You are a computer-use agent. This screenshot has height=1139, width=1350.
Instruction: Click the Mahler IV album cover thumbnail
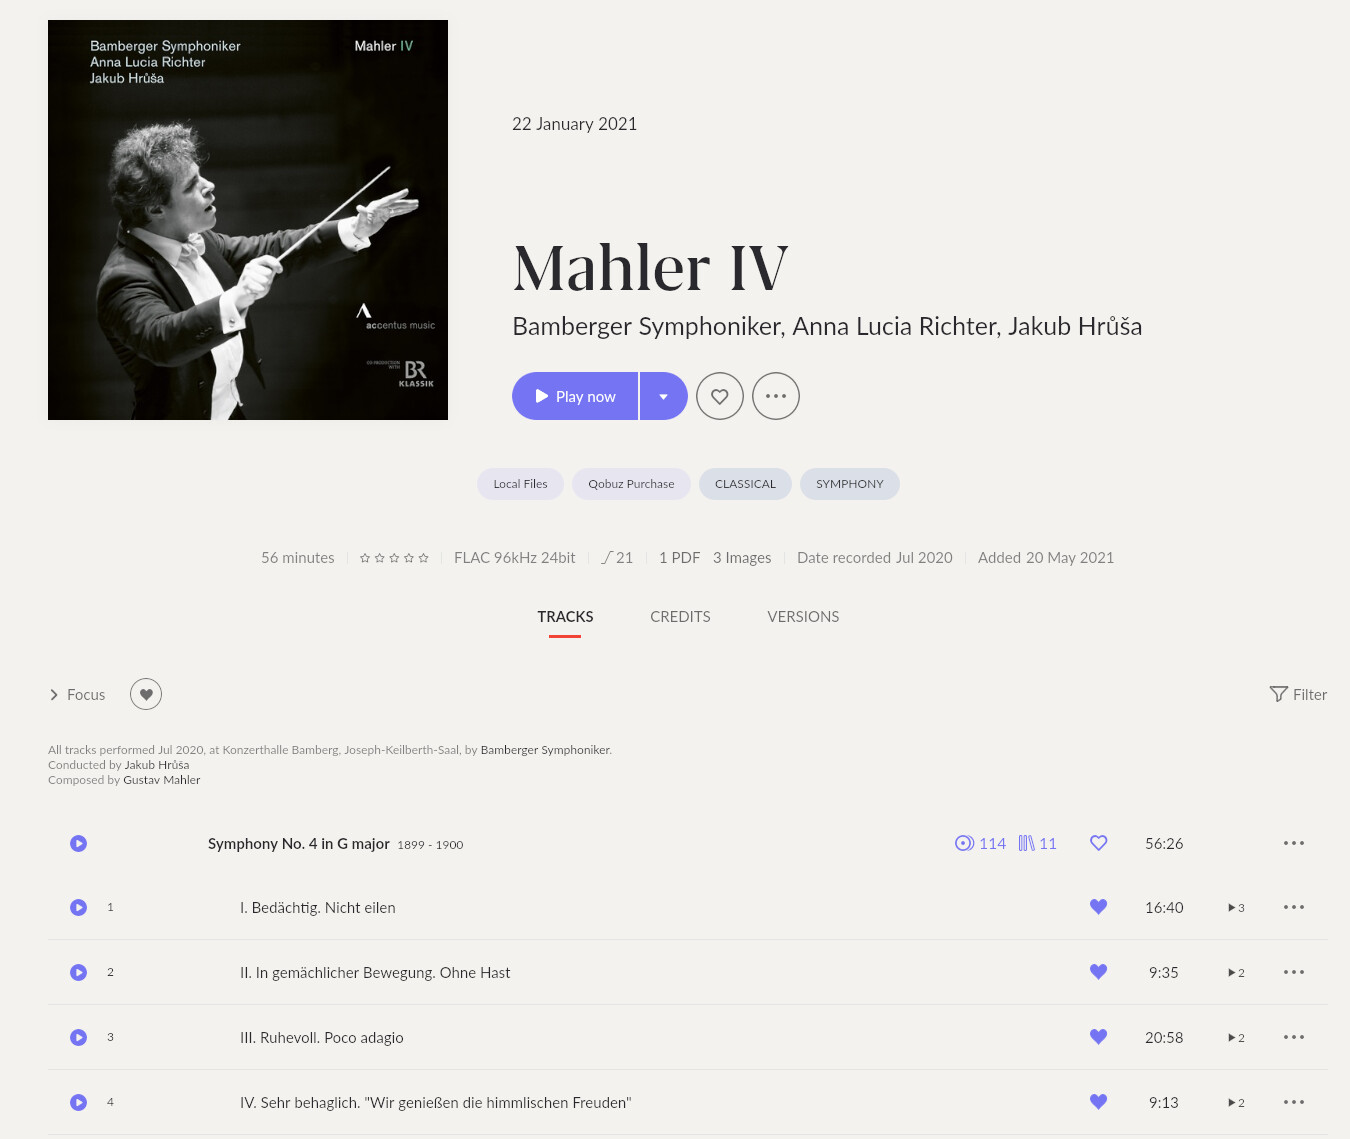click(248, 220)
